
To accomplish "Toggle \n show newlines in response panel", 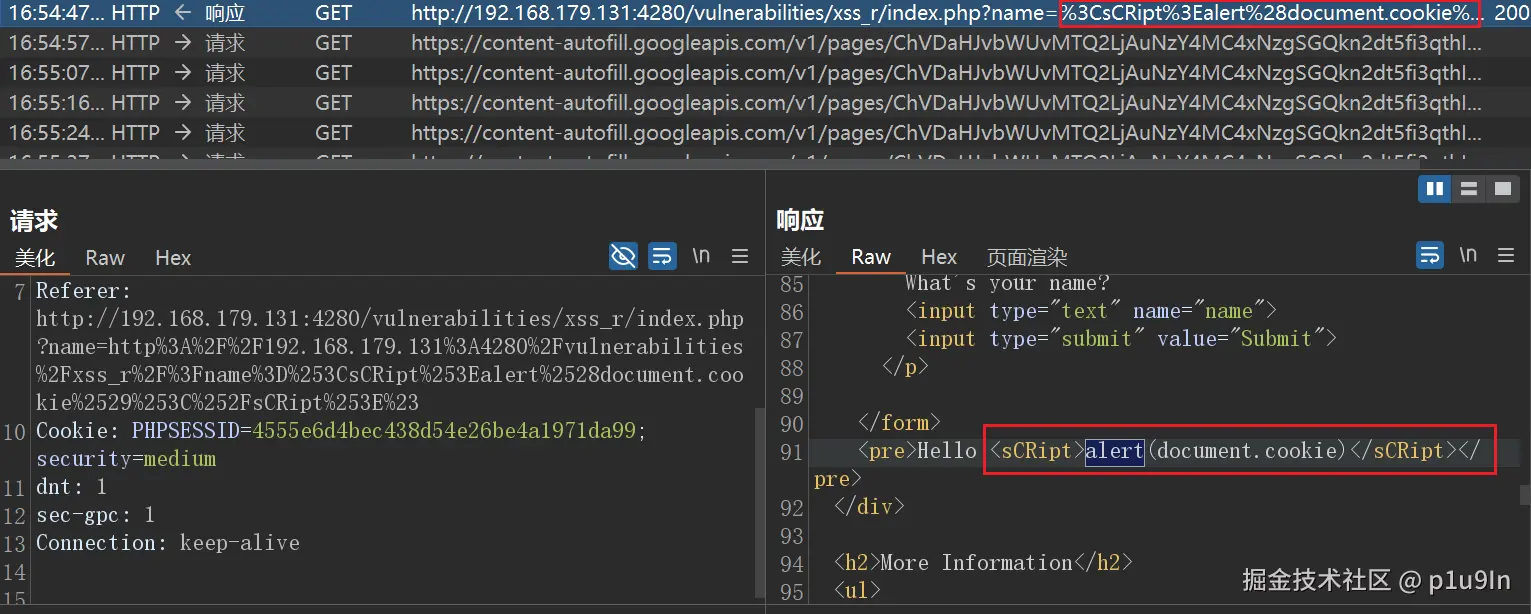I will coord(1468,255).
